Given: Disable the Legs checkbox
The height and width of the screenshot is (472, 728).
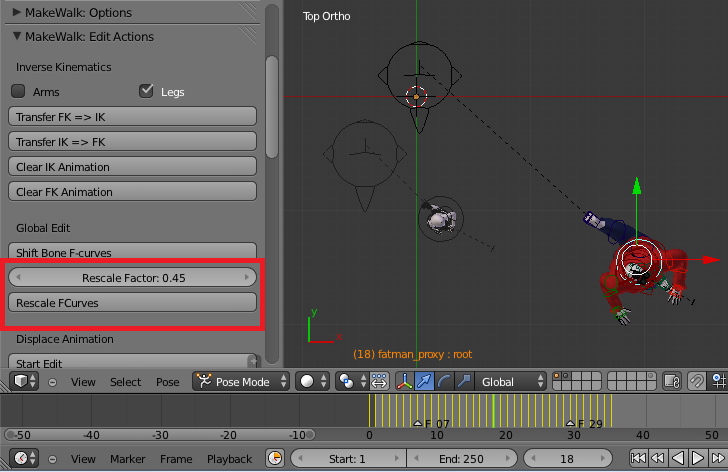Looking at the screenshot, I should pyautogui.click(x=148, y=91).
